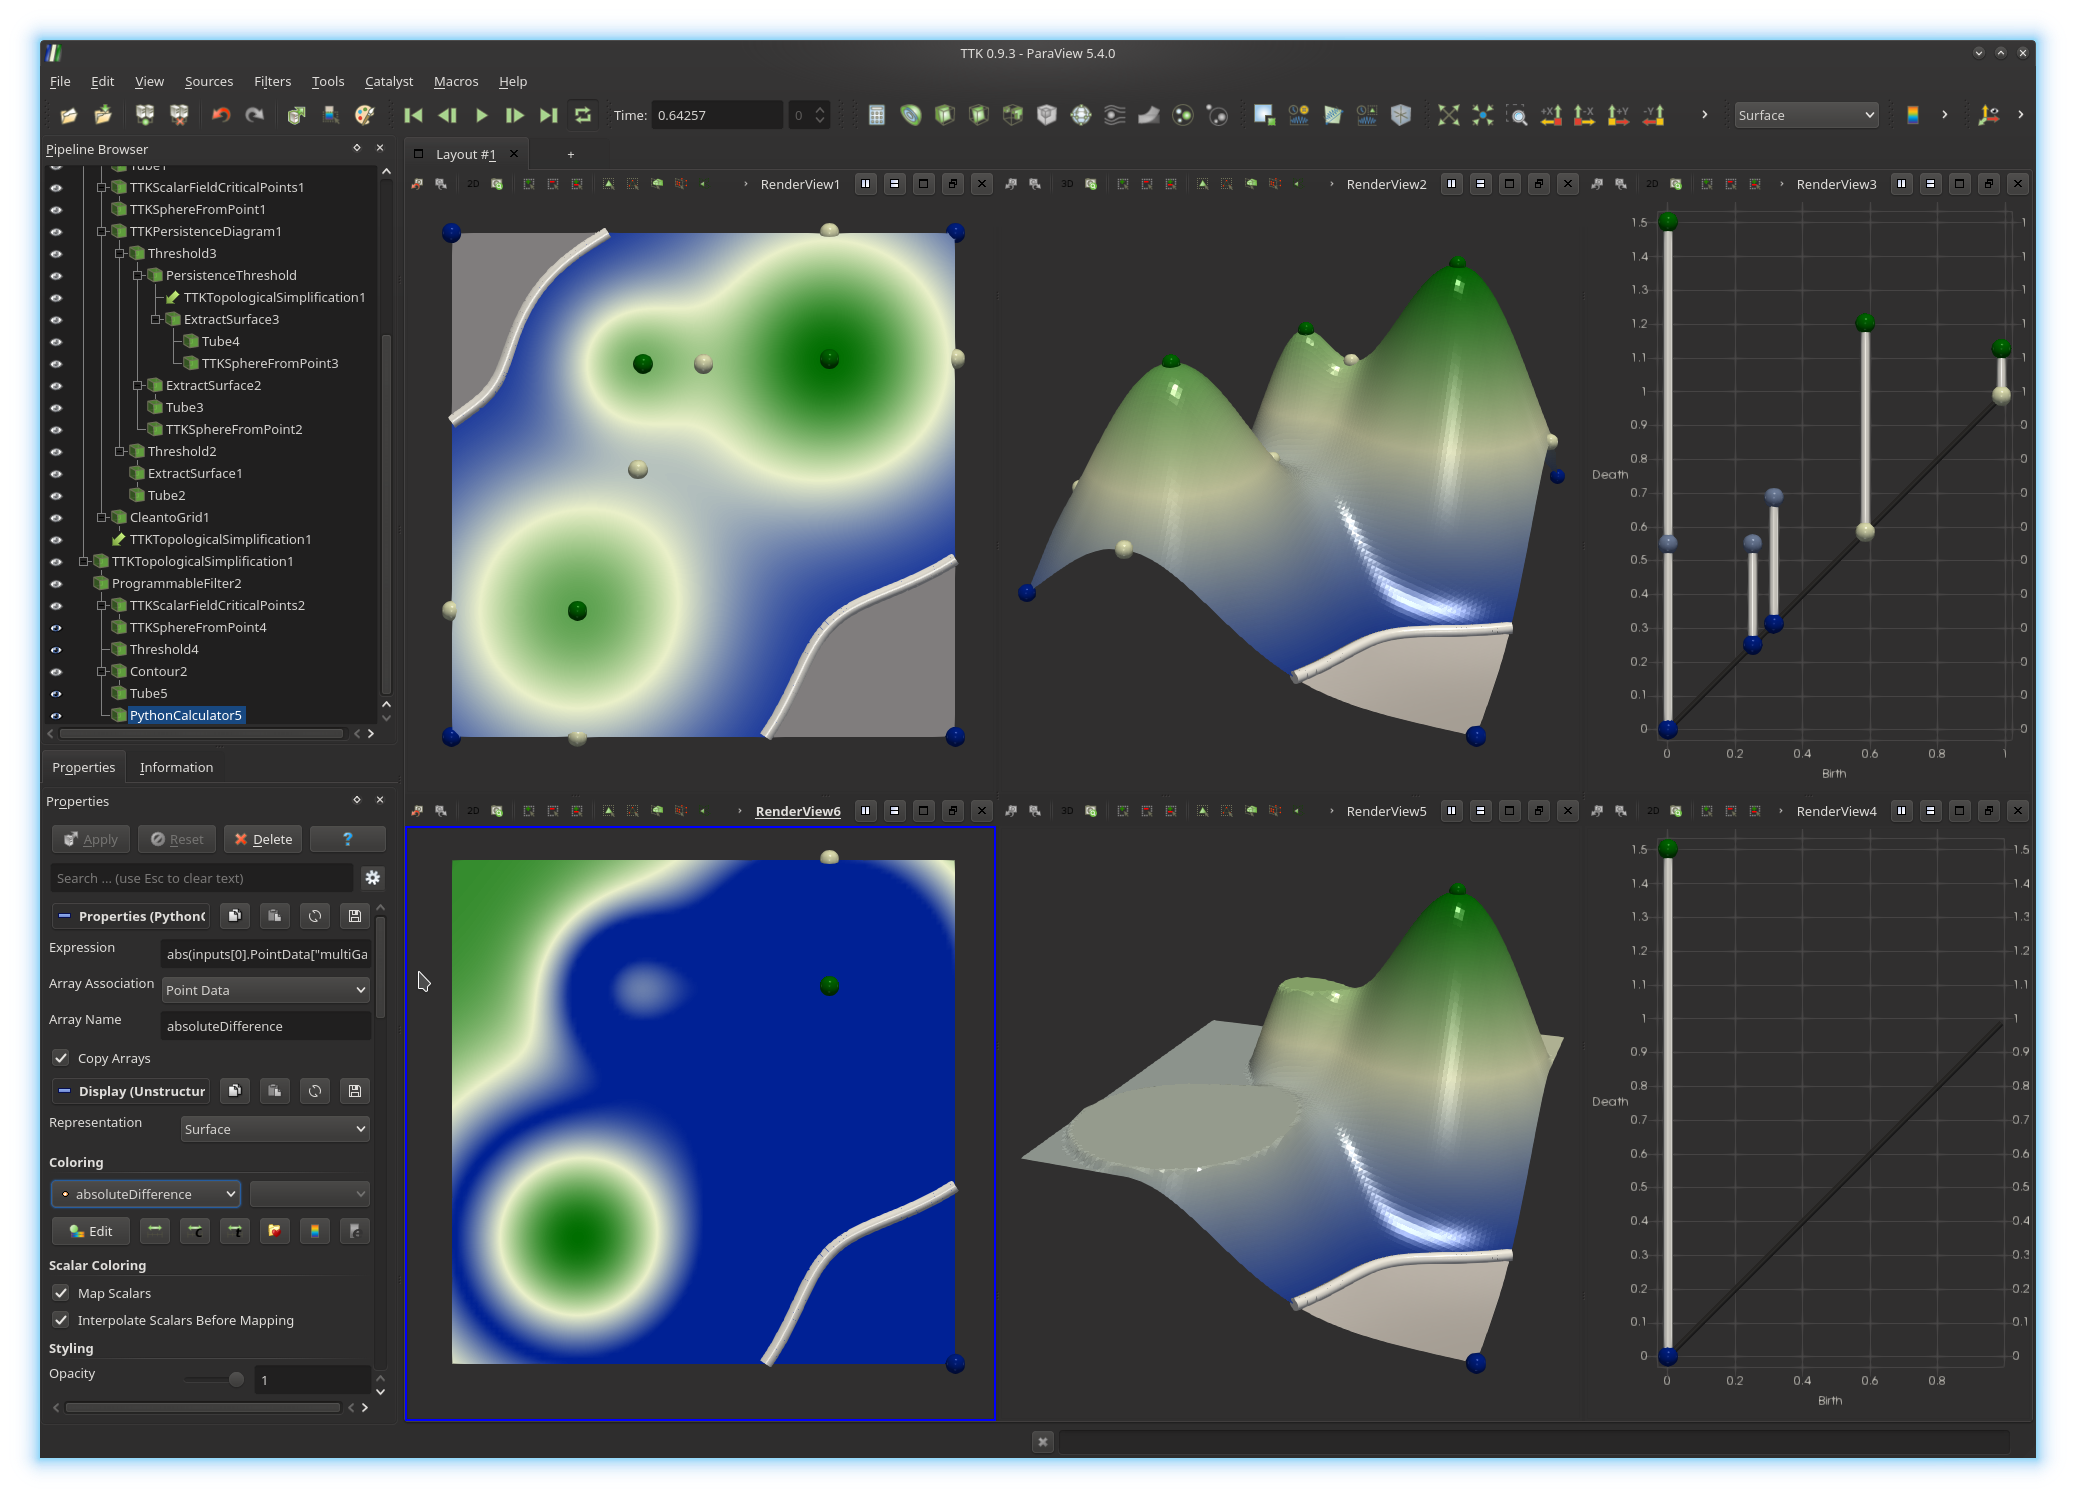Toggle the animation Loop button
Viewport: 2076px width, 1498px height.
(x=583, y=115)
